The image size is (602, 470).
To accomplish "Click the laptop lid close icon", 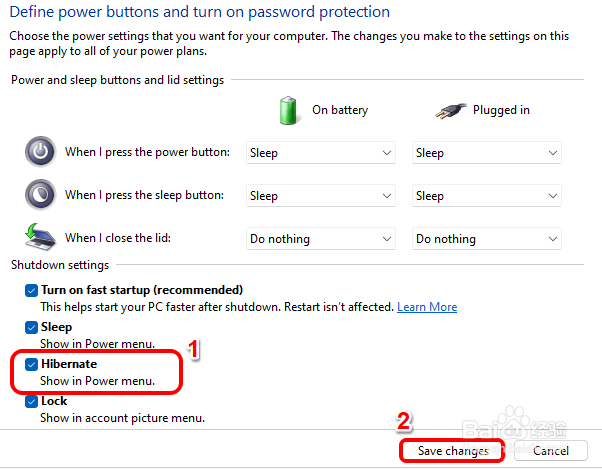I will 39,237.
